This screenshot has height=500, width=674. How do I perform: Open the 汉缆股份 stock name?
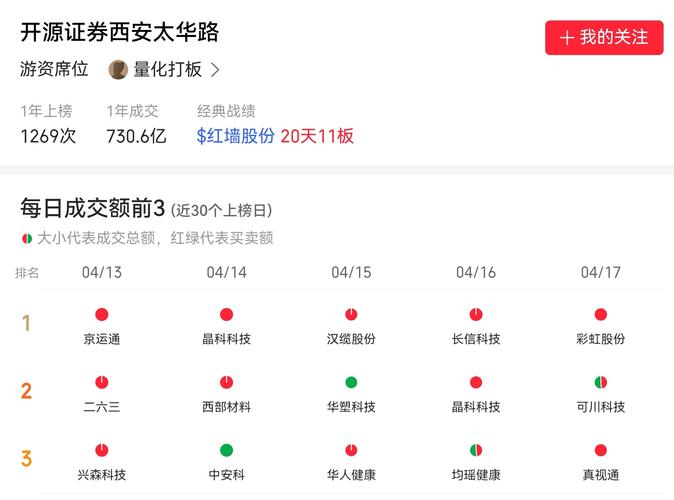pos(351,339)
